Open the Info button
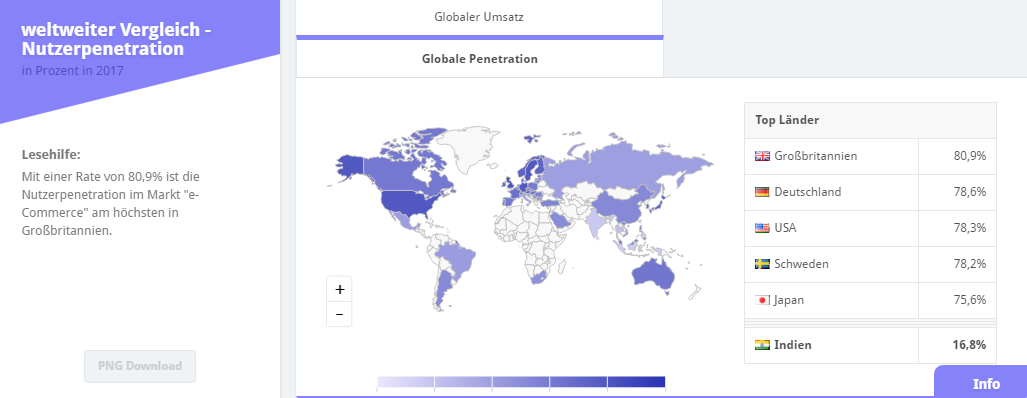The height and width of the screenshot is (398, 1027). (x=980, y=382)
